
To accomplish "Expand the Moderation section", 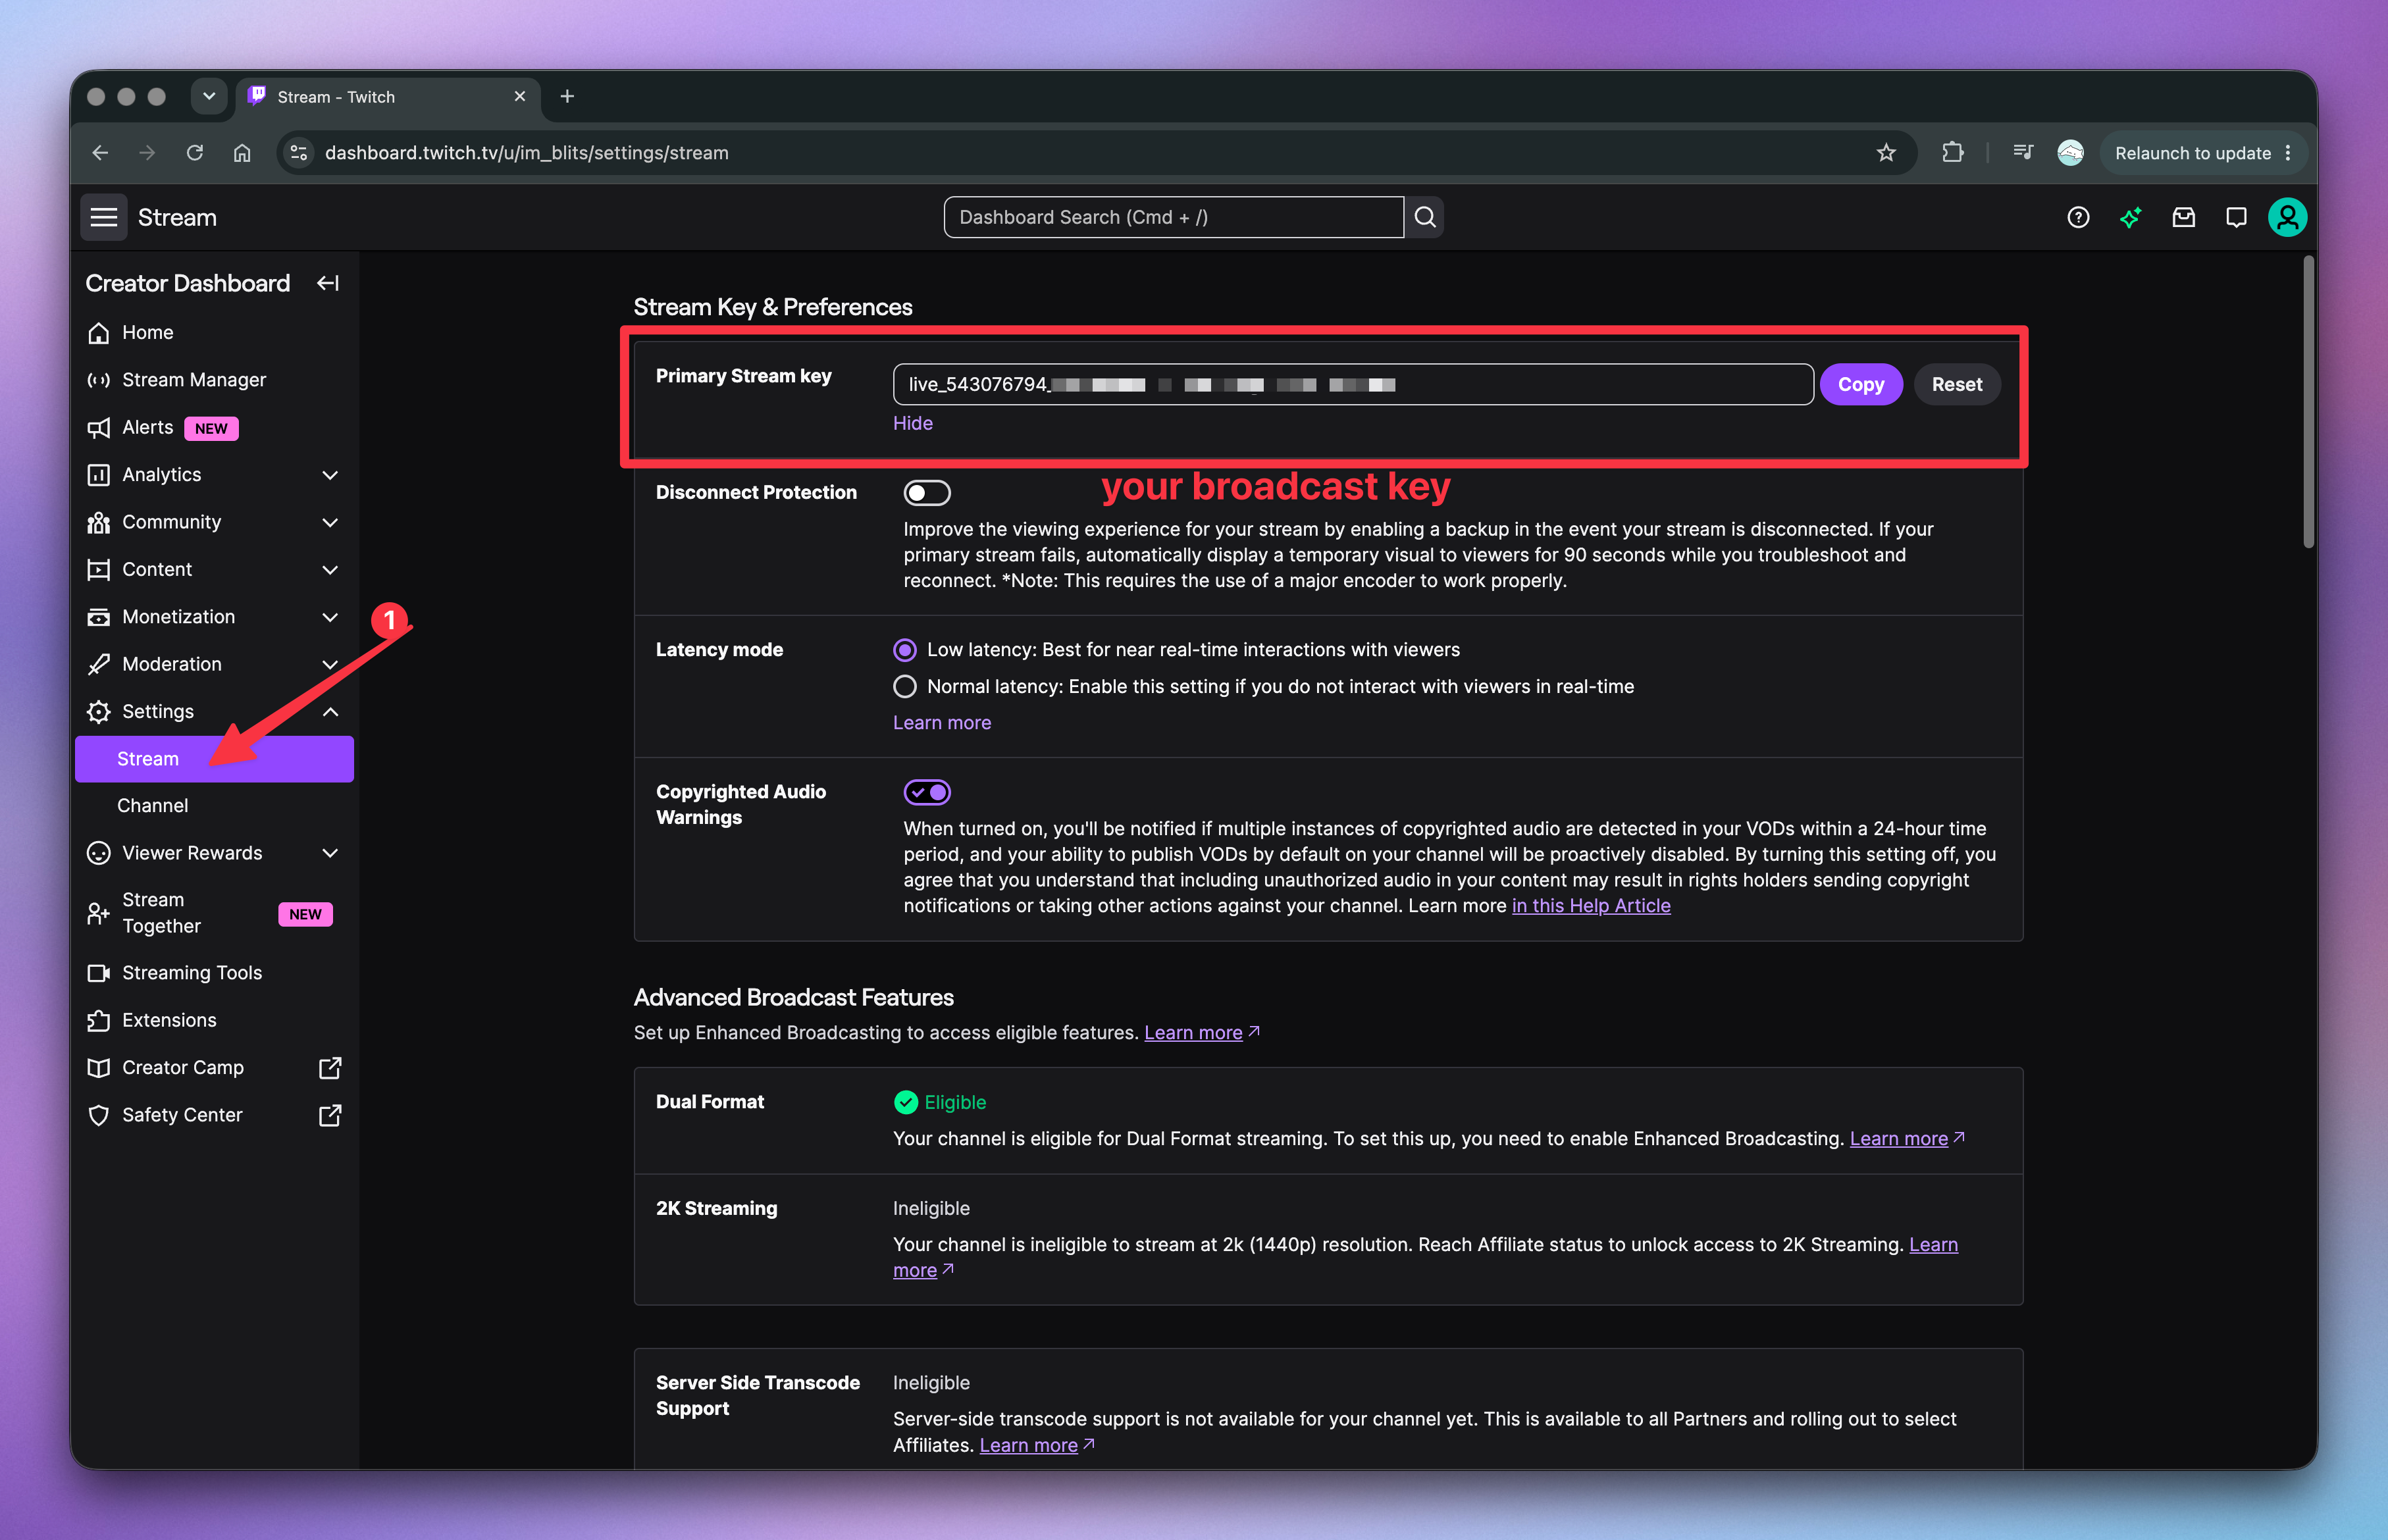I will pyautogui.click(x=330, y=664).
